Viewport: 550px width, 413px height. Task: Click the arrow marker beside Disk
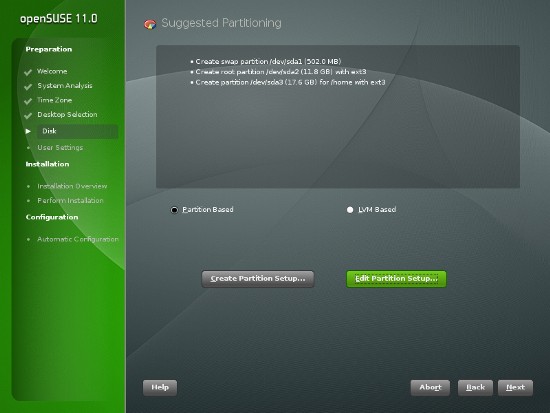[x=28, y=131]
